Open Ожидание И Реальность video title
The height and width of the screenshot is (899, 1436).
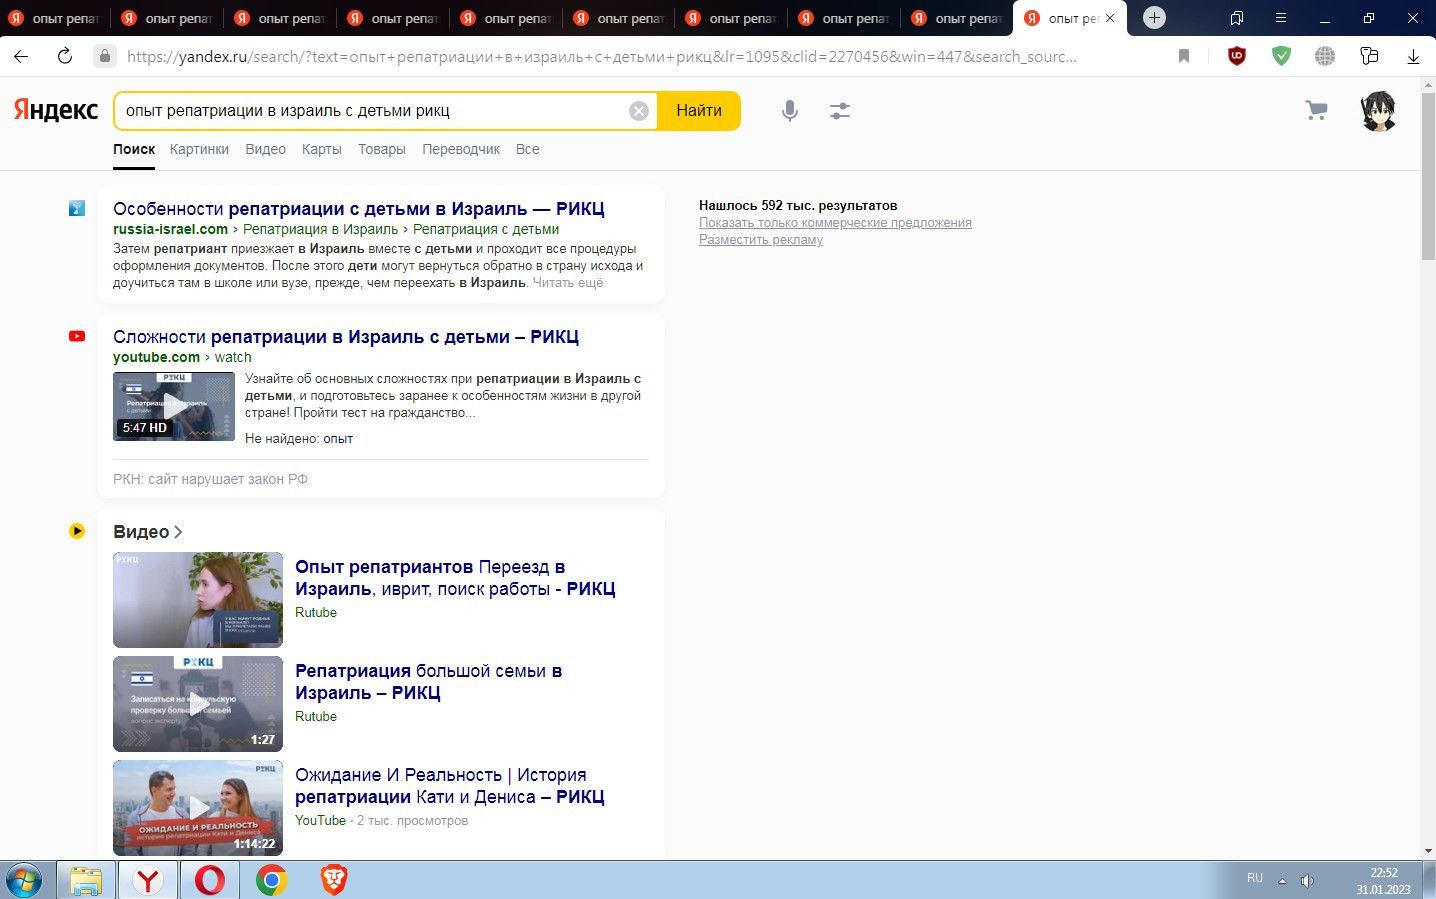(x=450, y=786)
